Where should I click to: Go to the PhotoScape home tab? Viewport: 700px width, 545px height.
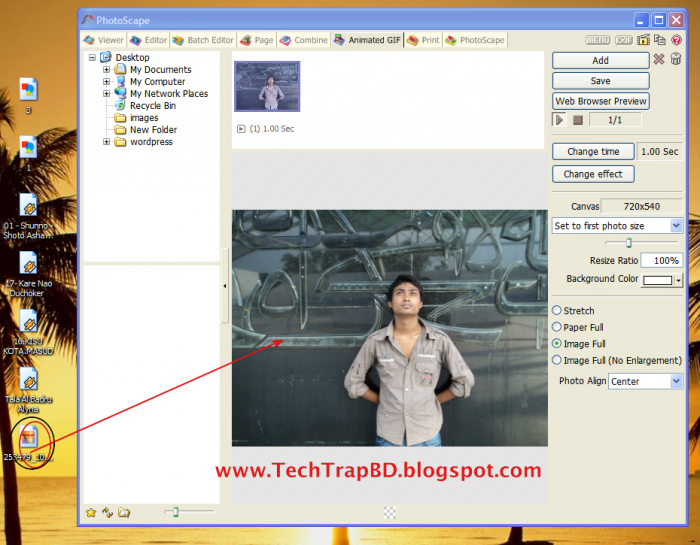tap(475, 40)
